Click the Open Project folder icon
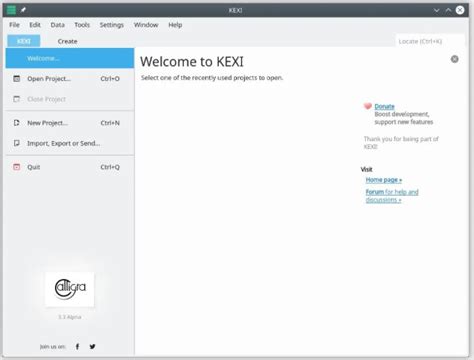Screen dimensions: 474x360 [16, 79]
